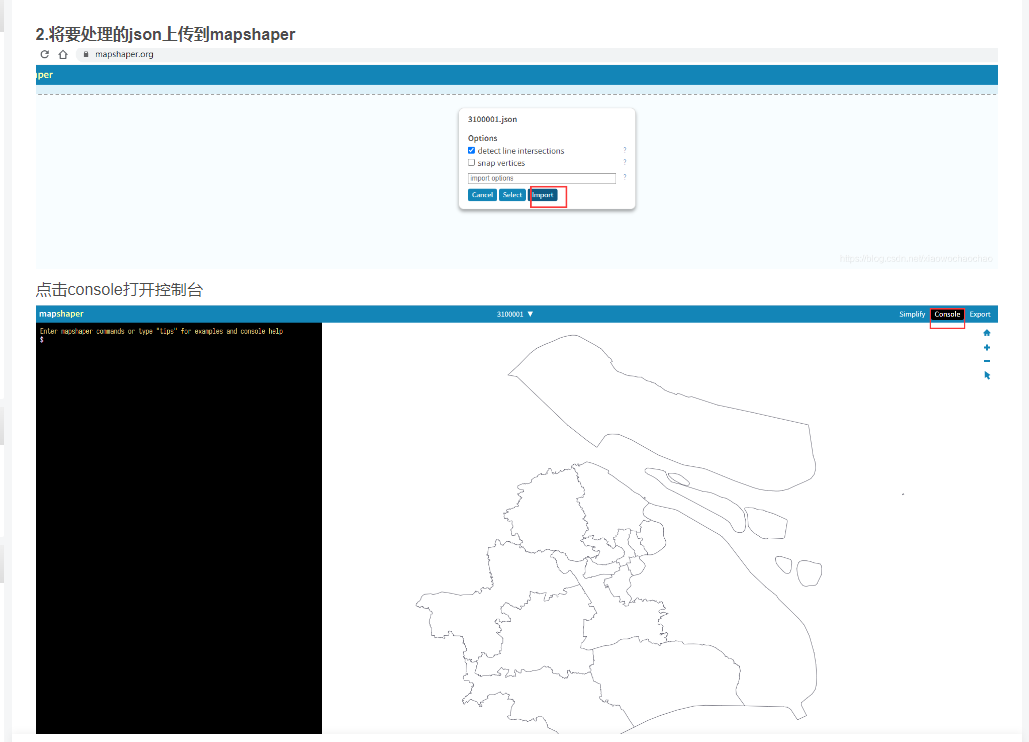Open help for detect line intersections
Image resolution: width=1029 pixels, height=742 pixels.
tap(625, 150)
